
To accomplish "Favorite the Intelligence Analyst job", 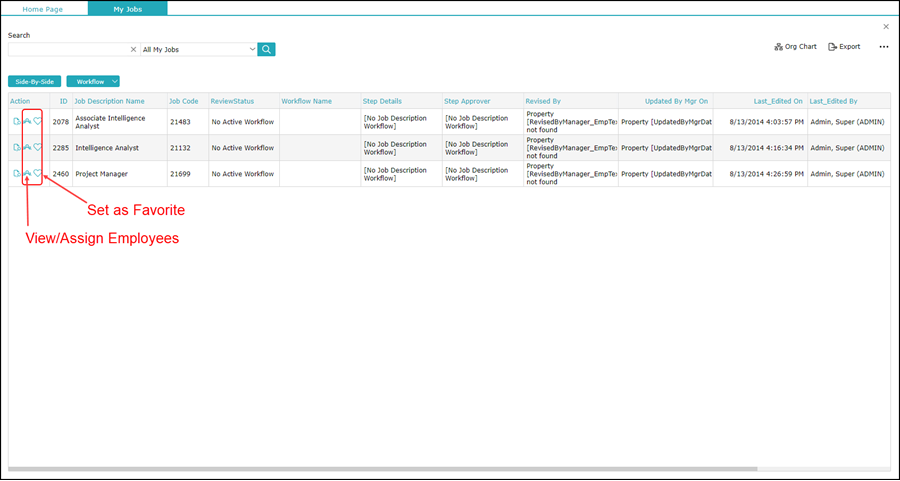I will point(38,147).
